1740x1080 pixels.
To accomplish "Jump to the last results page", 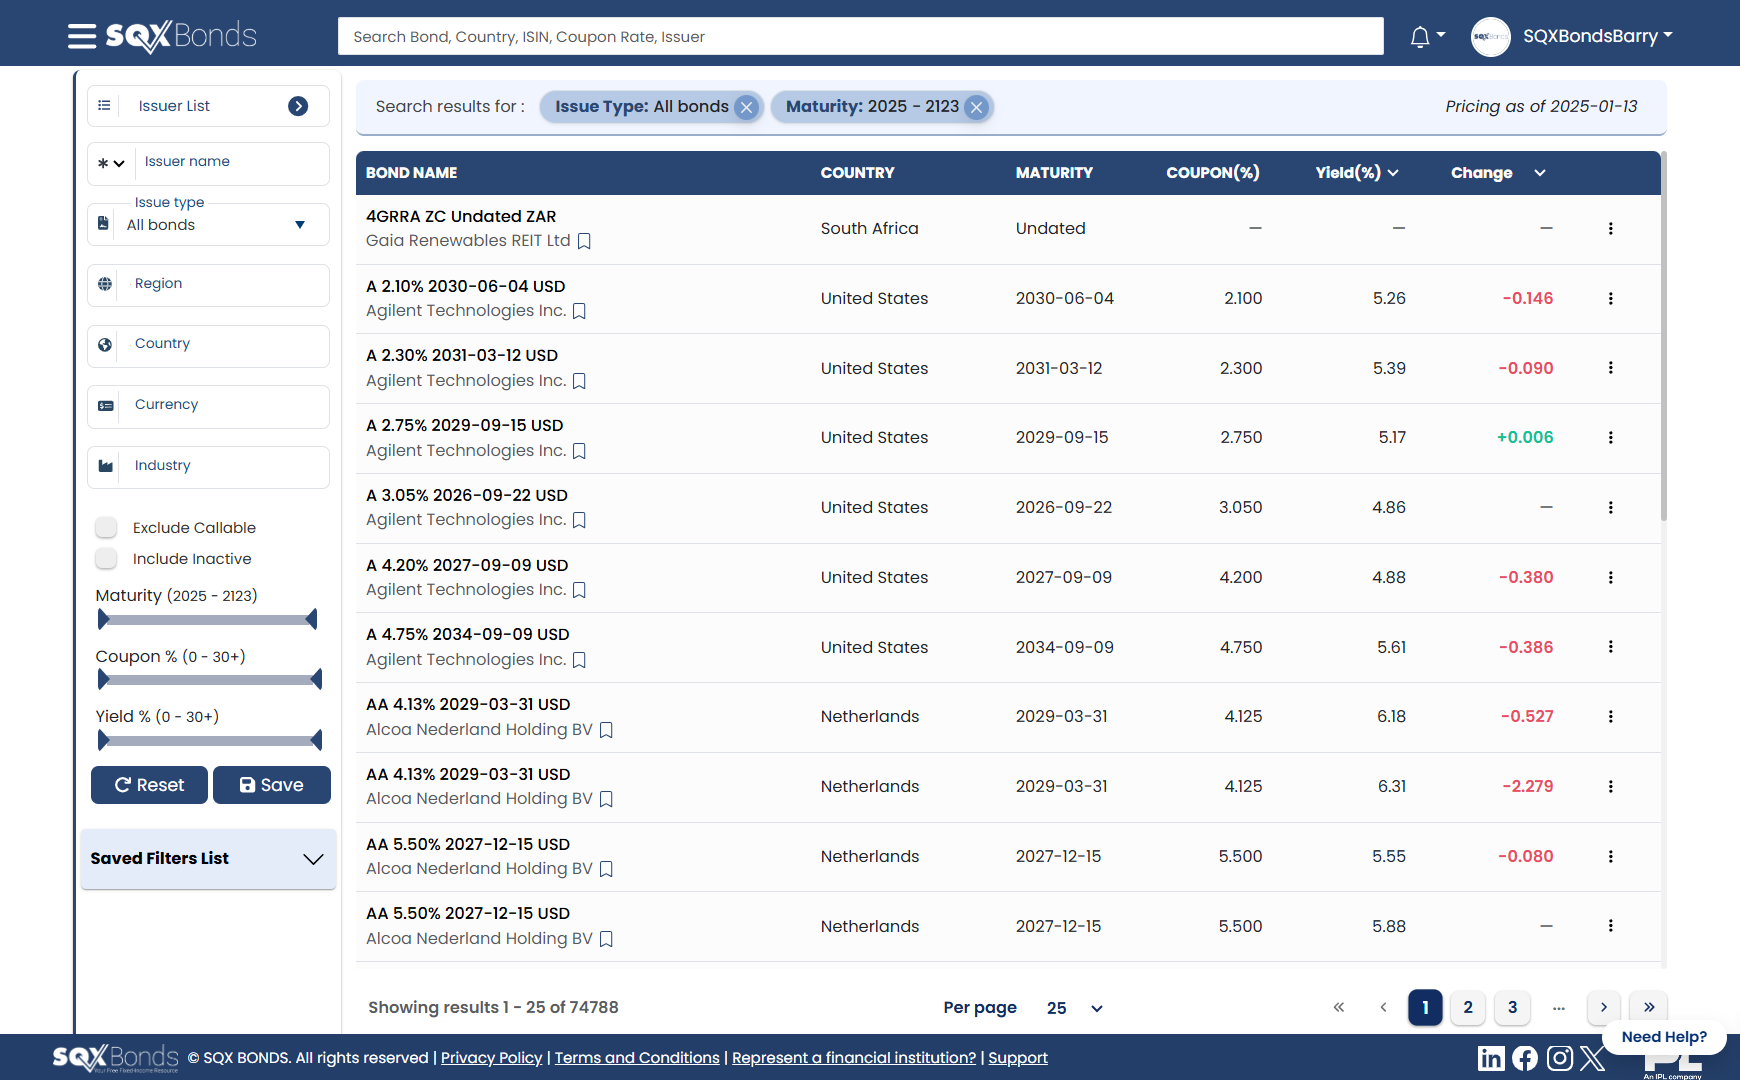I will point(1649,1007).
